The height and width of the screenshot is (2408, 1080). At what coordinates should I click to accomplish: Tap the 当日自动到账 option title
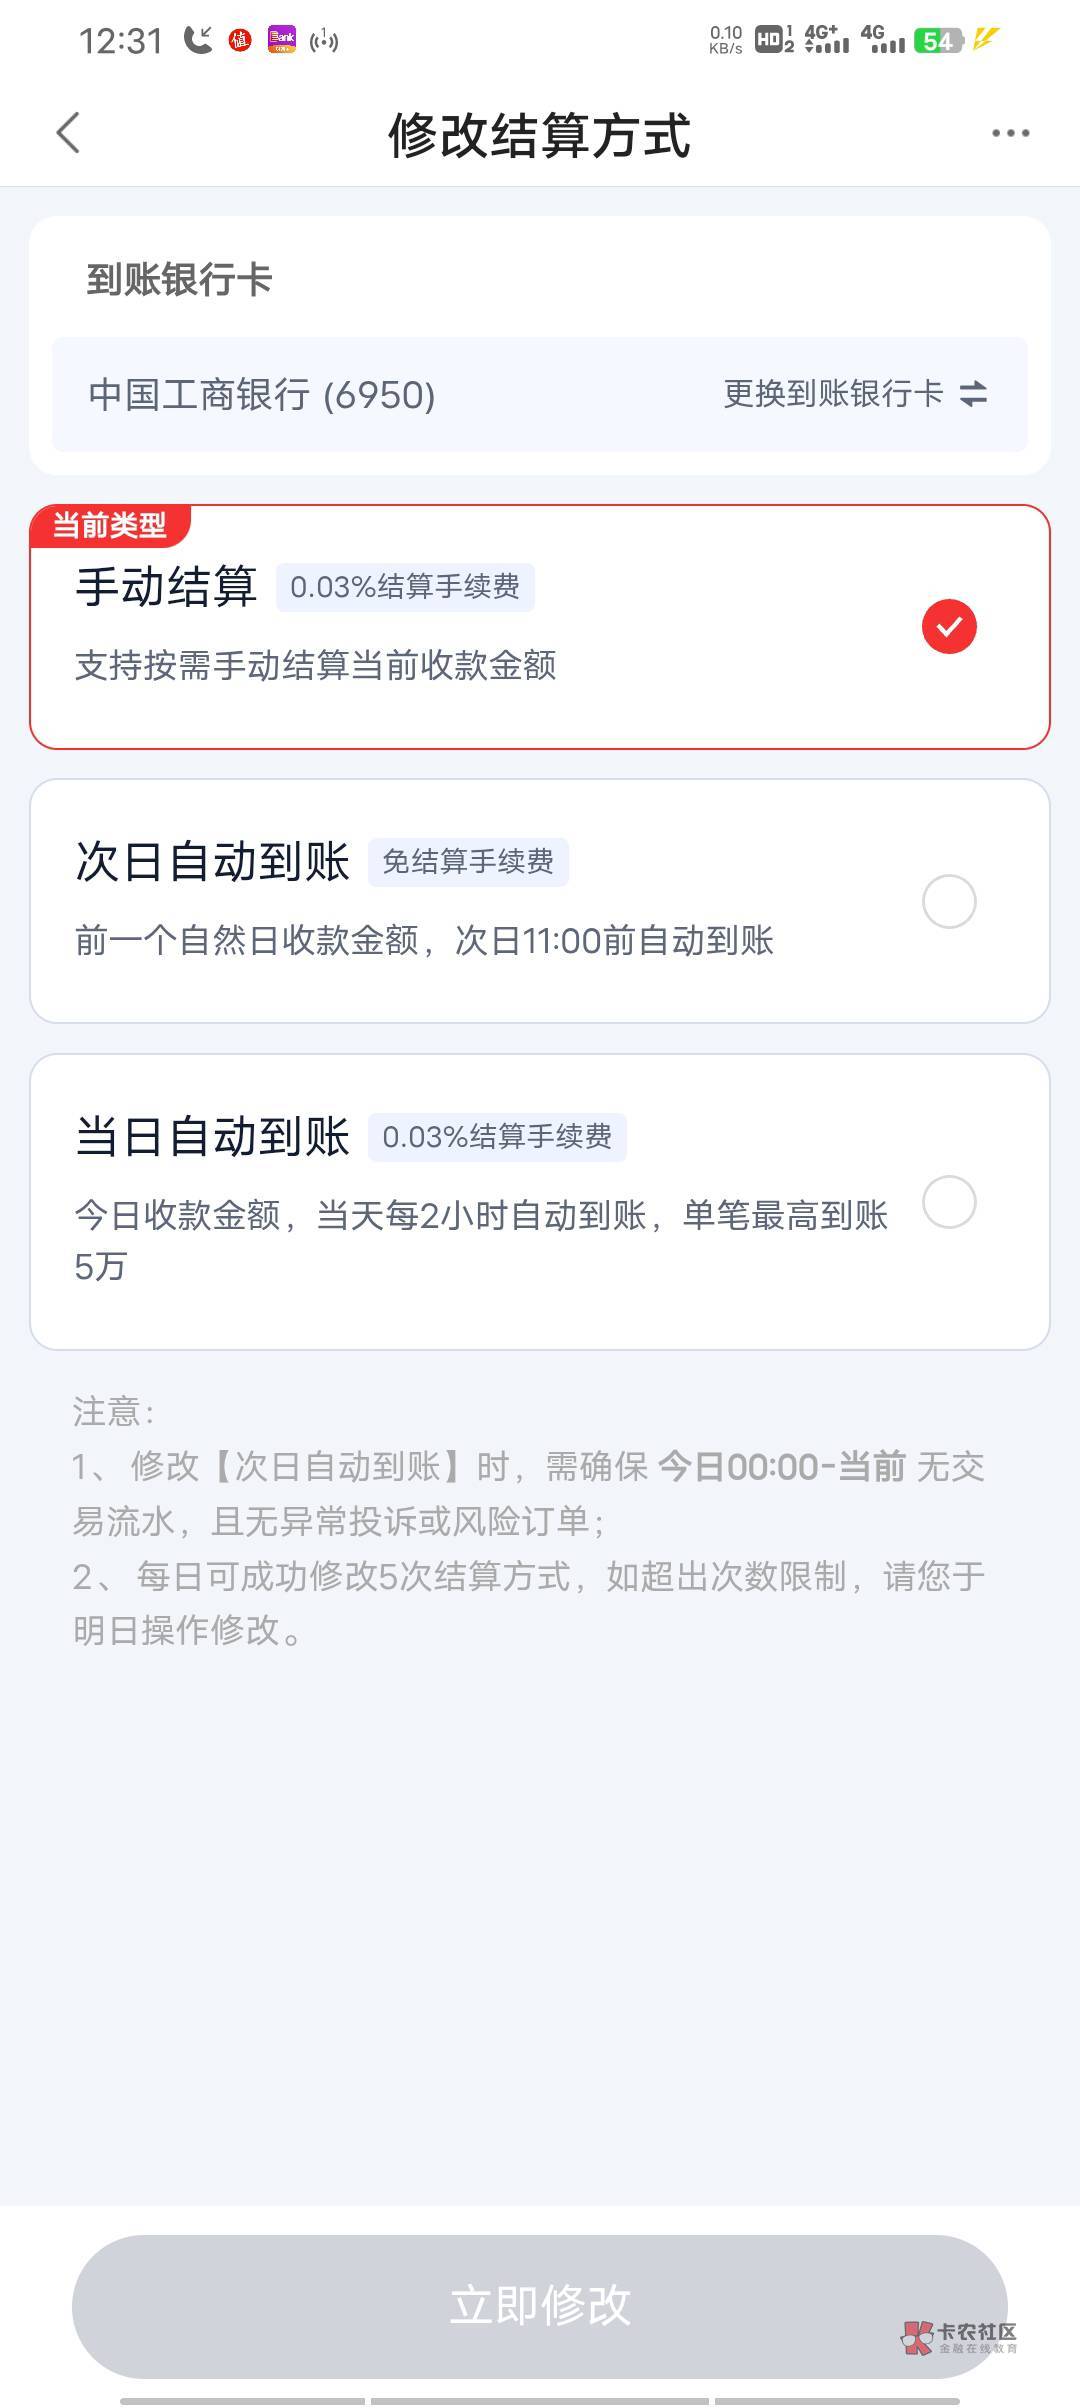(x=212, y=1137)
